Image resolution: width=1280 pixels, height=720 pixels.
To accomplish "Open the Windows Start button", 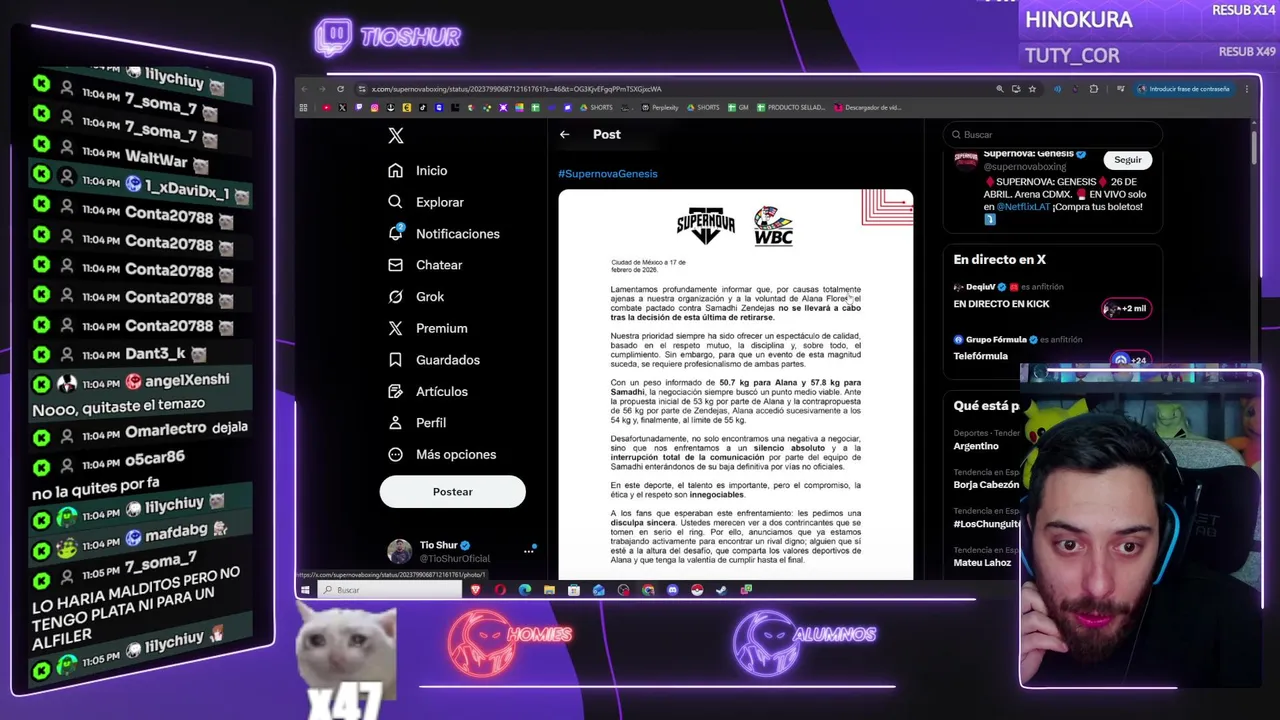I will click(x=305, y=590).
